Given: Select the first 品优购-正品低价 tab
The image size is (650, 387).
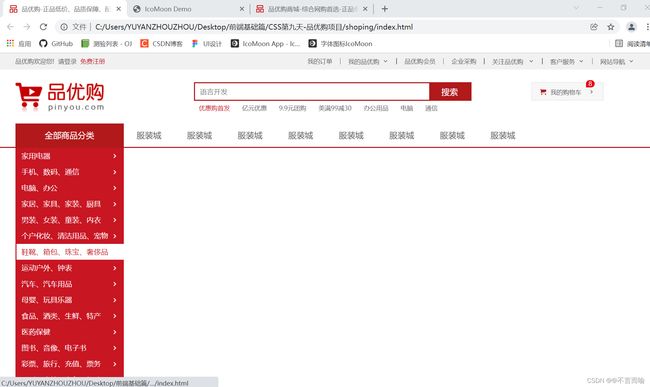Looking at the screenshot, I should click(64, 9).
